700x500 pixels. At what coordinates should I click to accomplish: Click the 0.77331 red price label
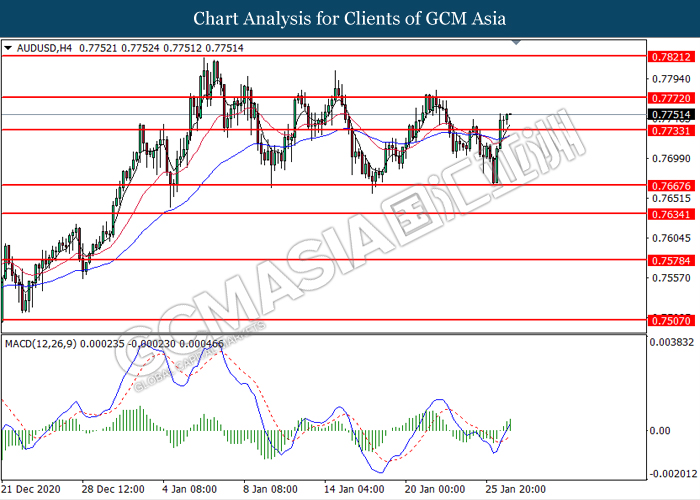671,130
